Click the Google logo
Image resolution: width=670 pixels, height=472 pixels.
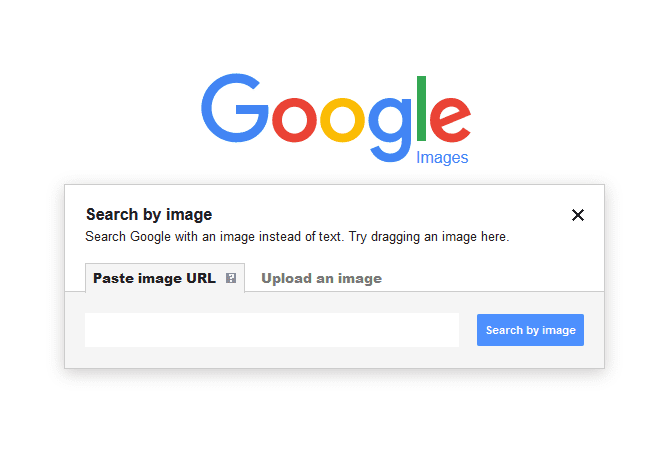[336, 119]
